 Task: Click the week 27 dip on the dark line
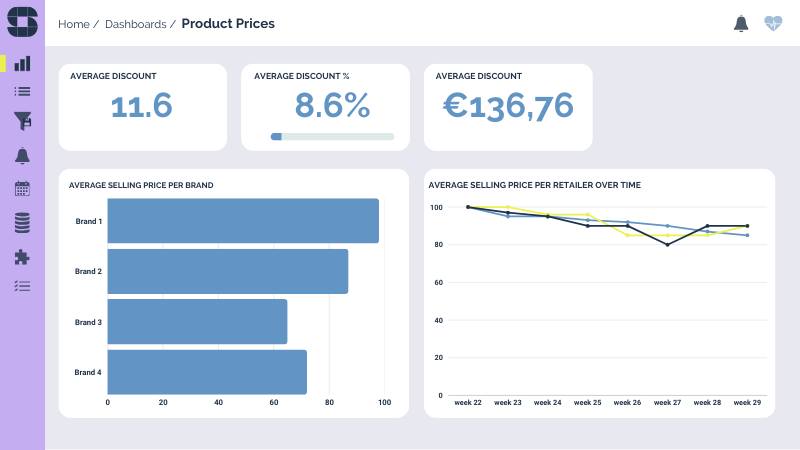tap(667, 245)
